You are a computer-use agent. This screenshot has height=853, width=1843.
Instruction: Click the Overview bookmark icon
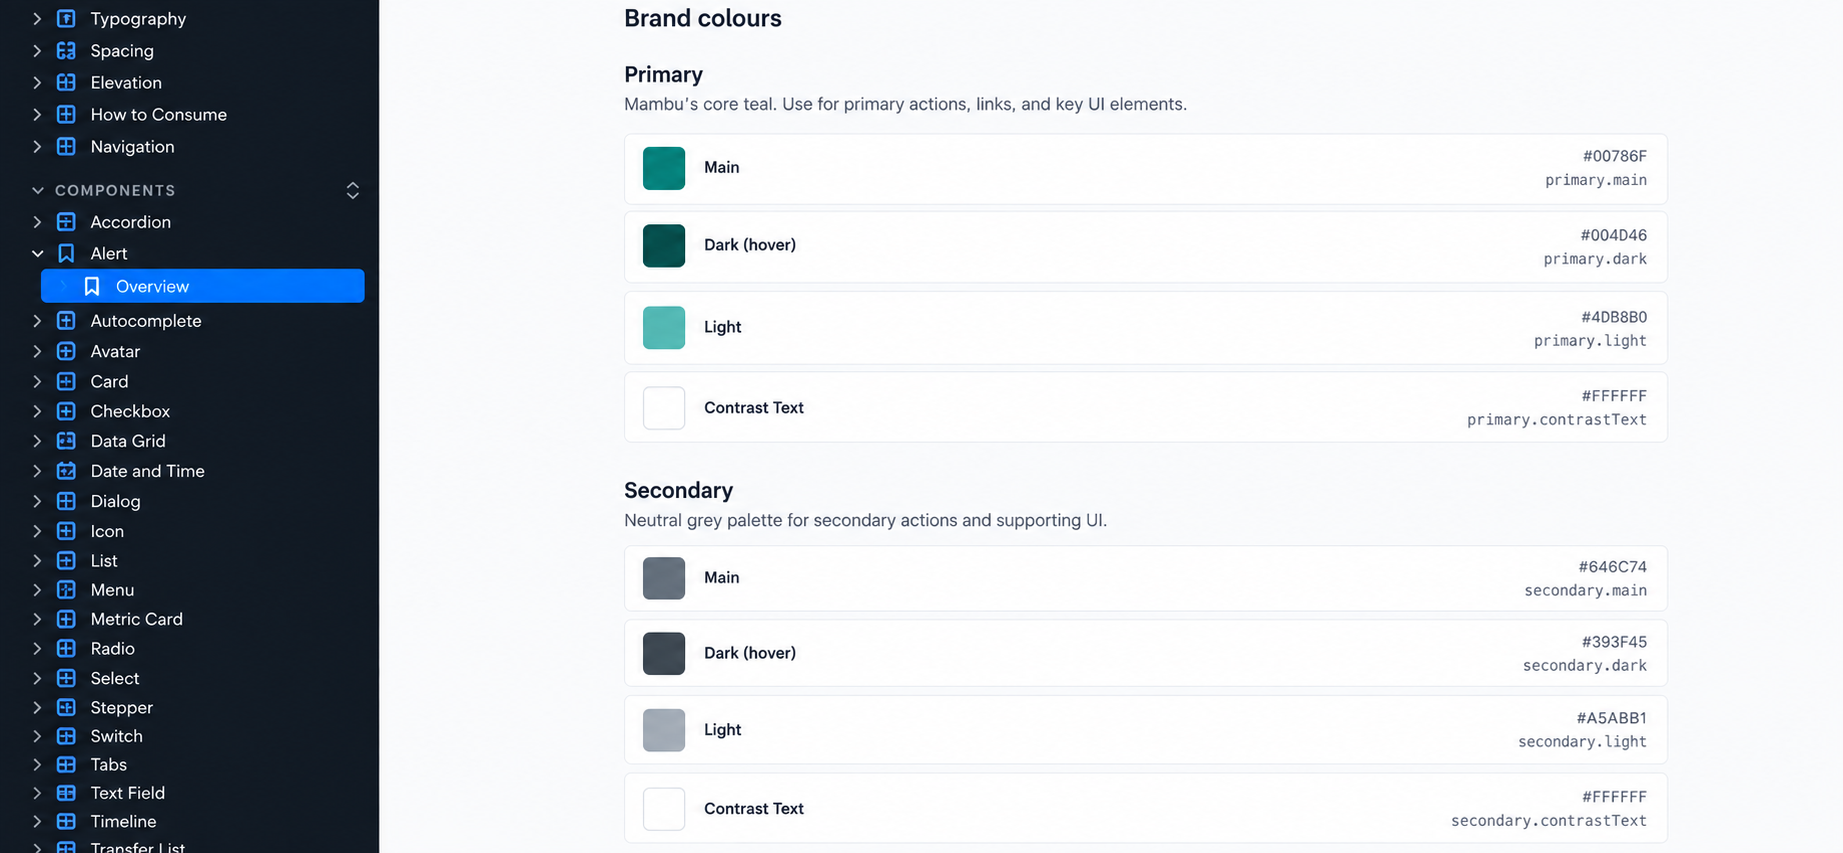coord(92,287)
